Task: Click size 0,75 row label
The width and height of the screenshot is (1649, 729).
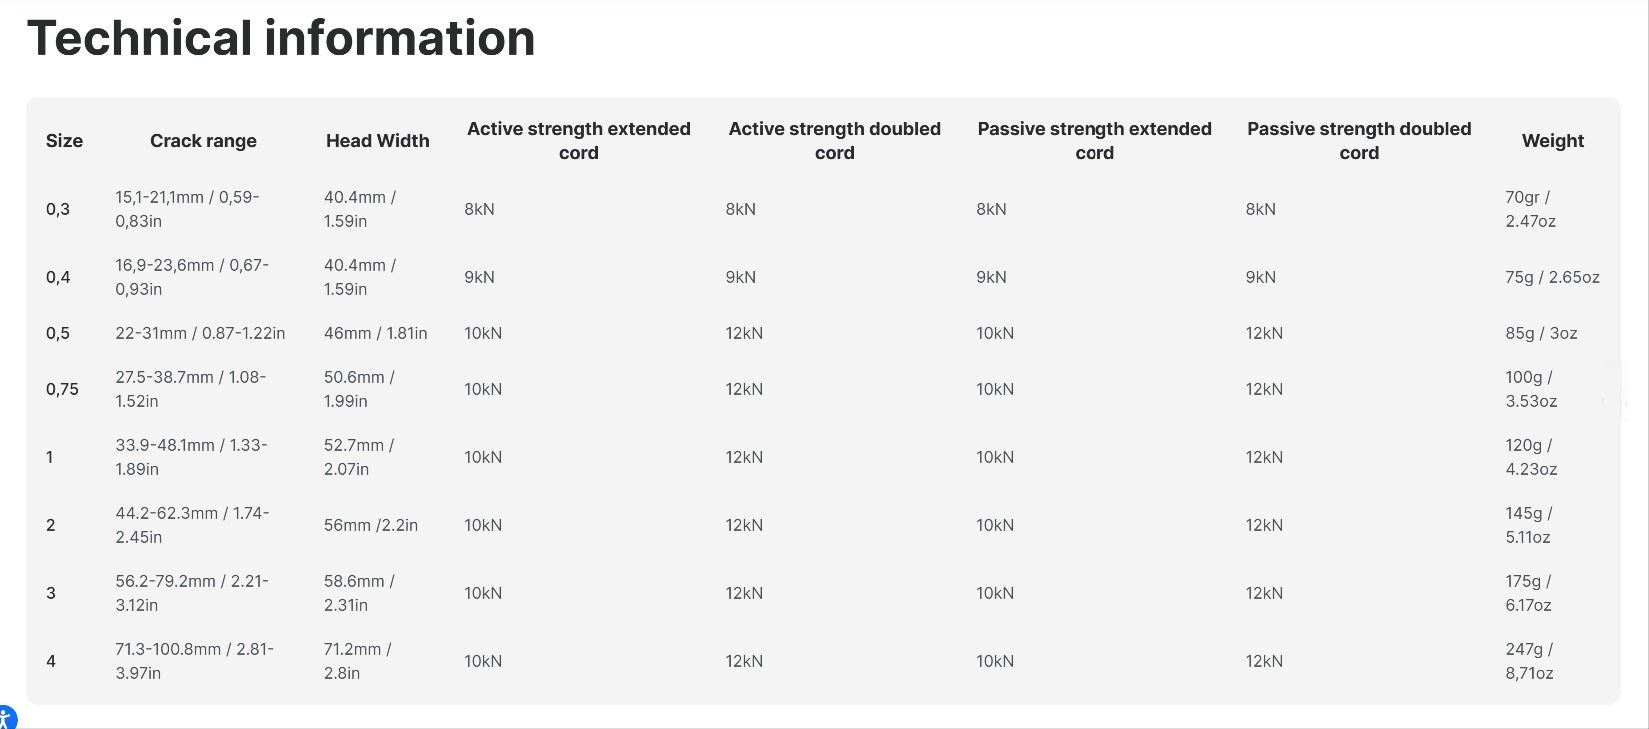Action: coord(62,389)
